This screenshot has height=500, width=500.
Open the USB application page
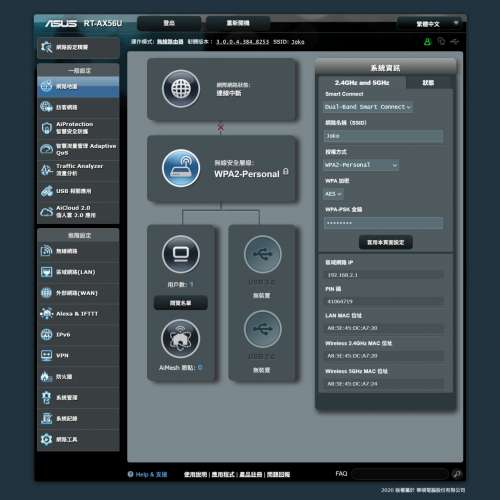(x=78, y=191)
